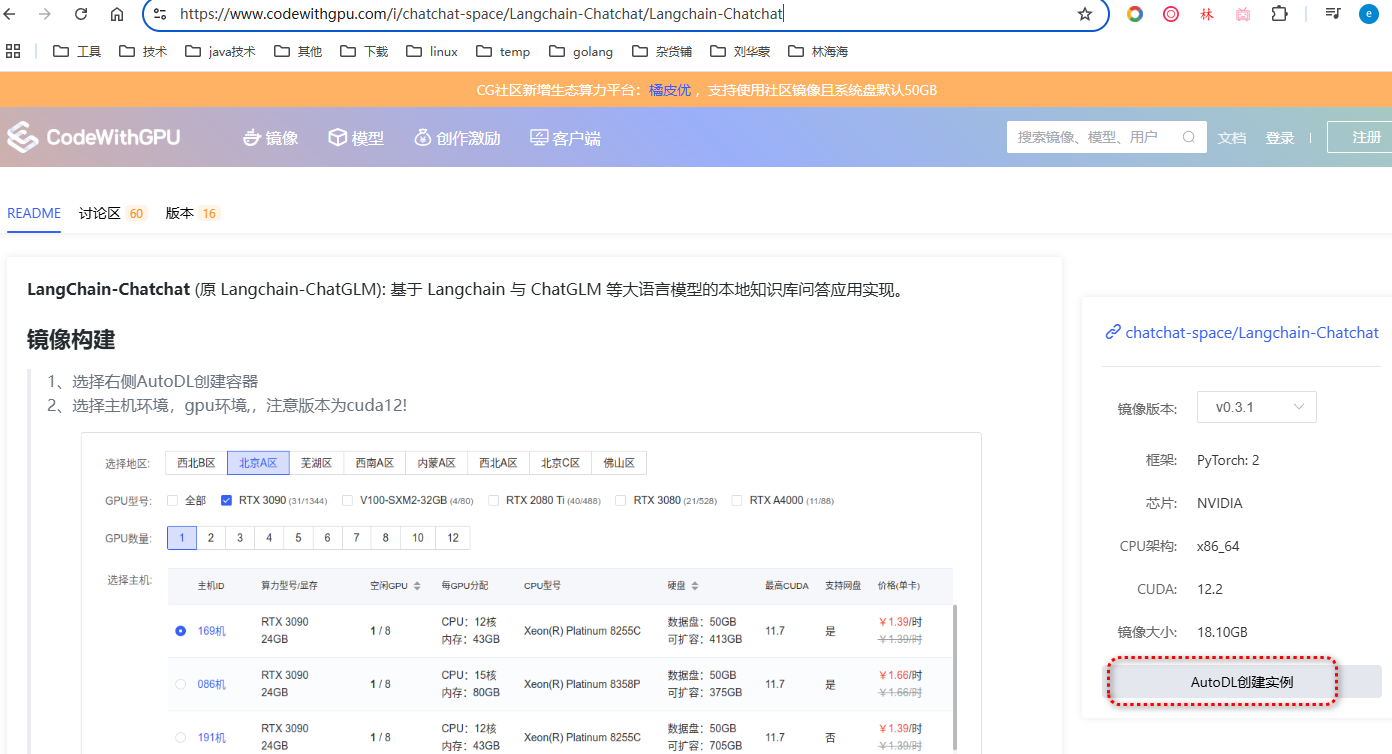Open the host selection screenshot in README
Image resolution: width=1392 pixels, height=754 pixels.
pos(530,593)
